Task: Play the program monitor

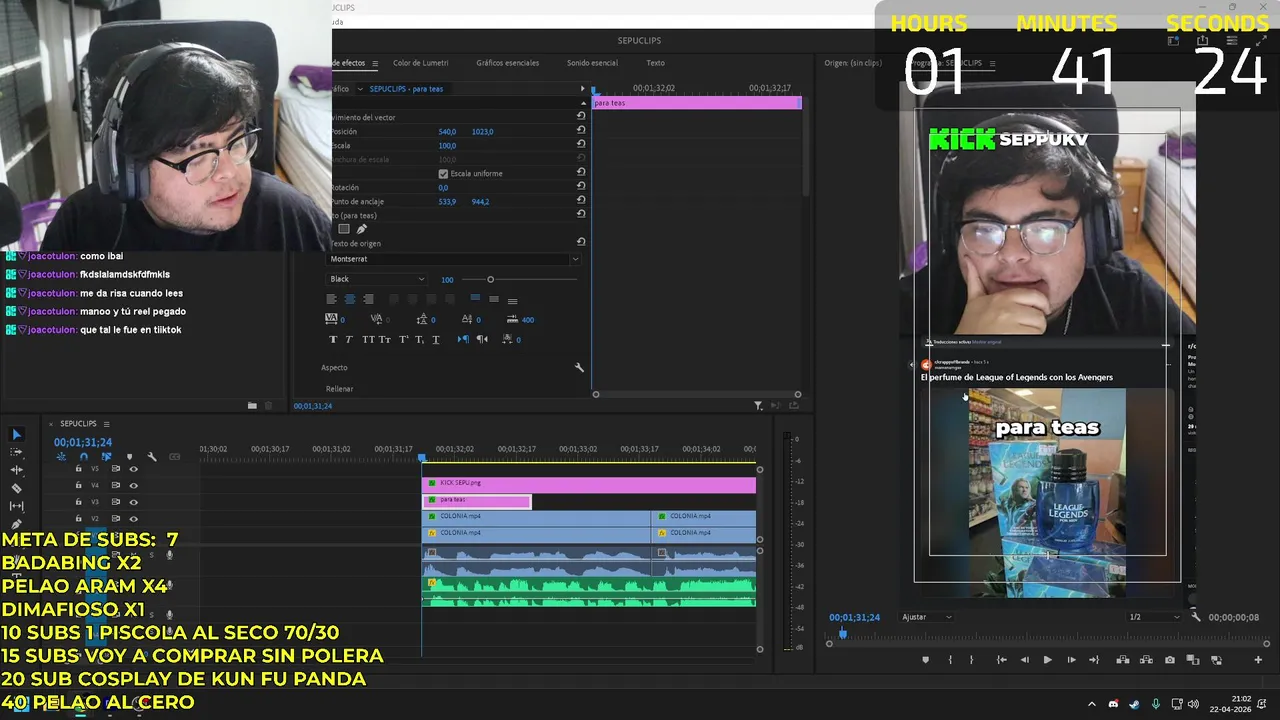Action: point(1048,660)
